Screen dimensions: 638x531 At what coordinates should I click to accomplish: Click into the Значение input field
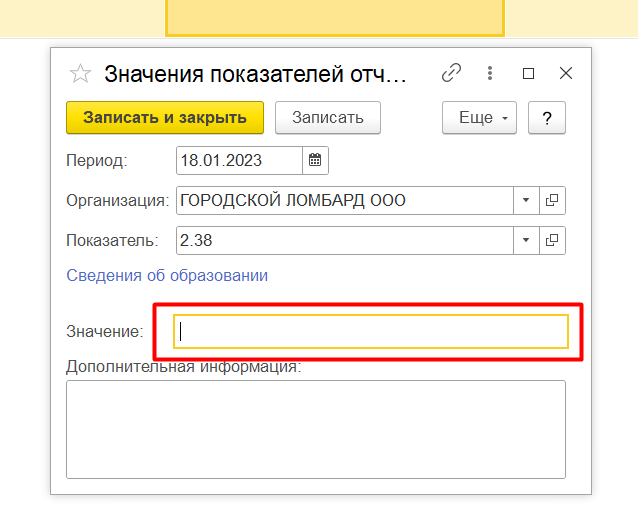click(x=370, y=331)
